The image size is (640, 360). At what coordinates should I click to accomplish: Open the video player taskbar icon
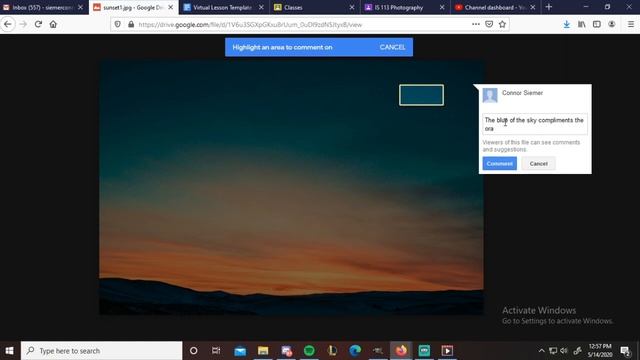[x=447, y=351]
